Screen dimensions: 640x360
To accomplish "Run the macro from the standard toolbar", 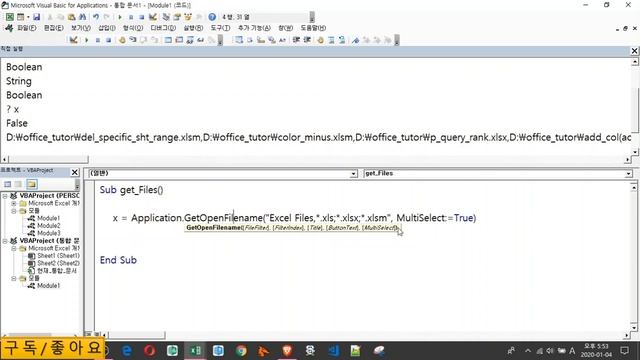I will [x=120, y=17].
